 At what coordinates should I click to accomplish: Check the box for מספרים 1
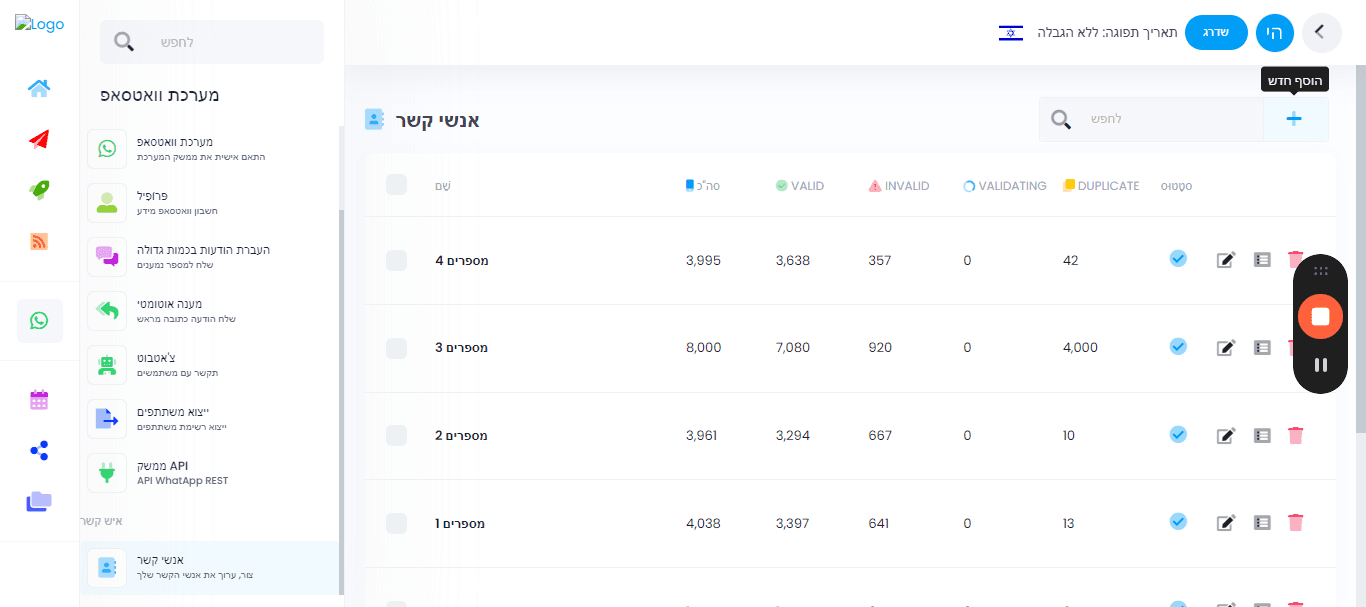click(x=397, y=523)
